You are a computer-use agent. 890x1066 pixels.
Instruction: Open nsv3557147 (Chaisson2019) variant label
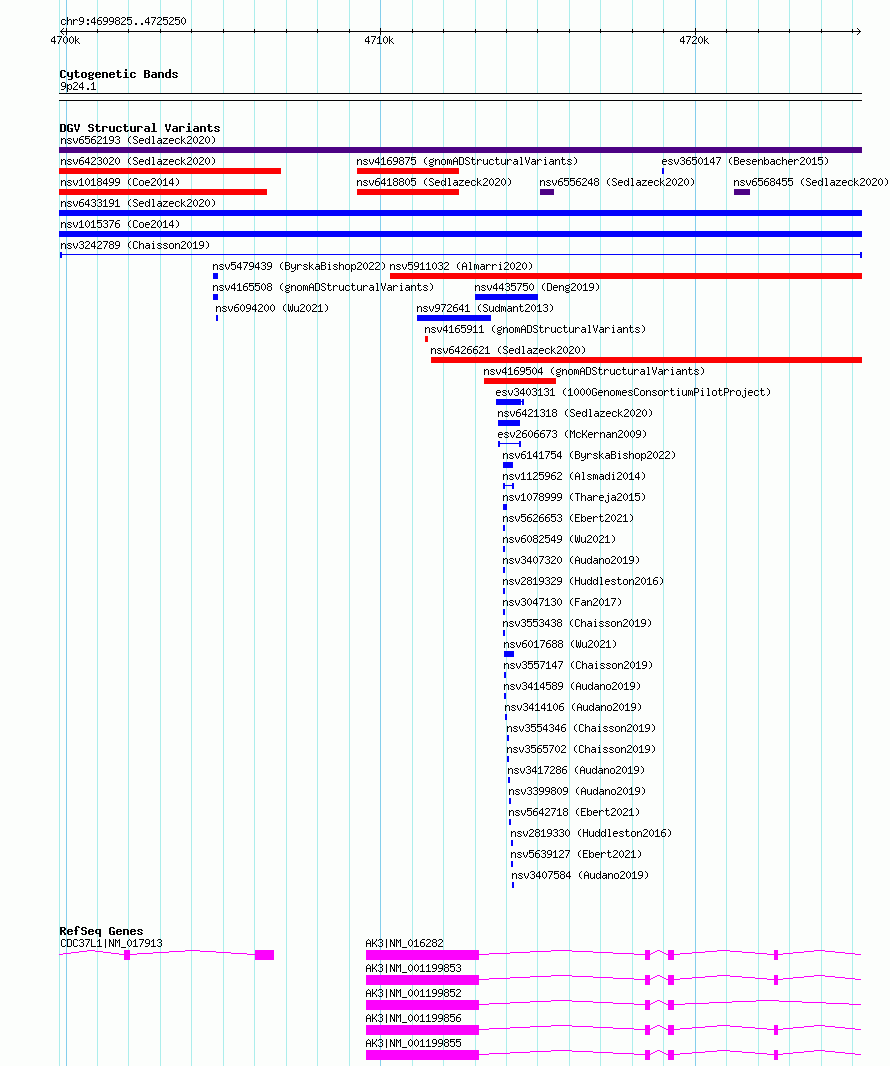click(x=578, y=666)
